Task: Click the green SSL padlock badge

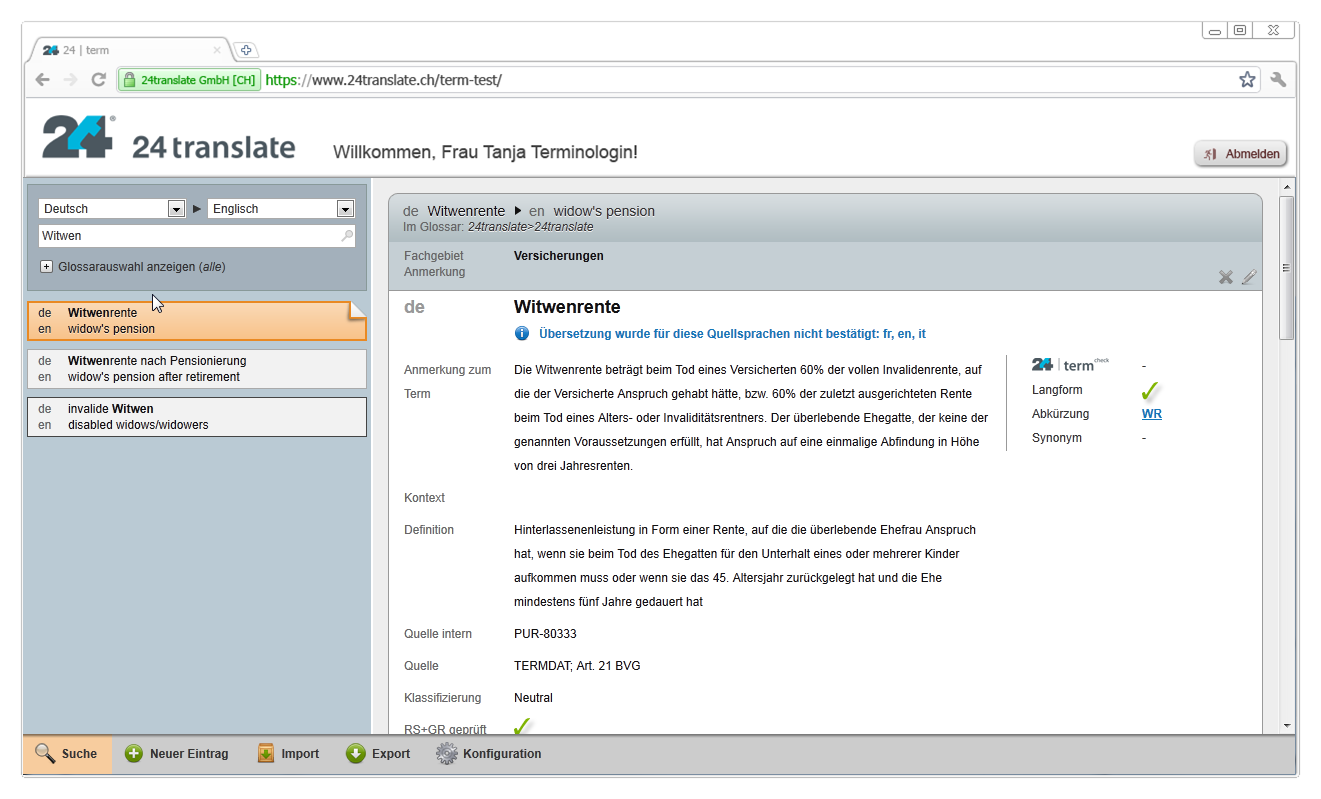Action: pyautogui.click(x=189, y=80)
